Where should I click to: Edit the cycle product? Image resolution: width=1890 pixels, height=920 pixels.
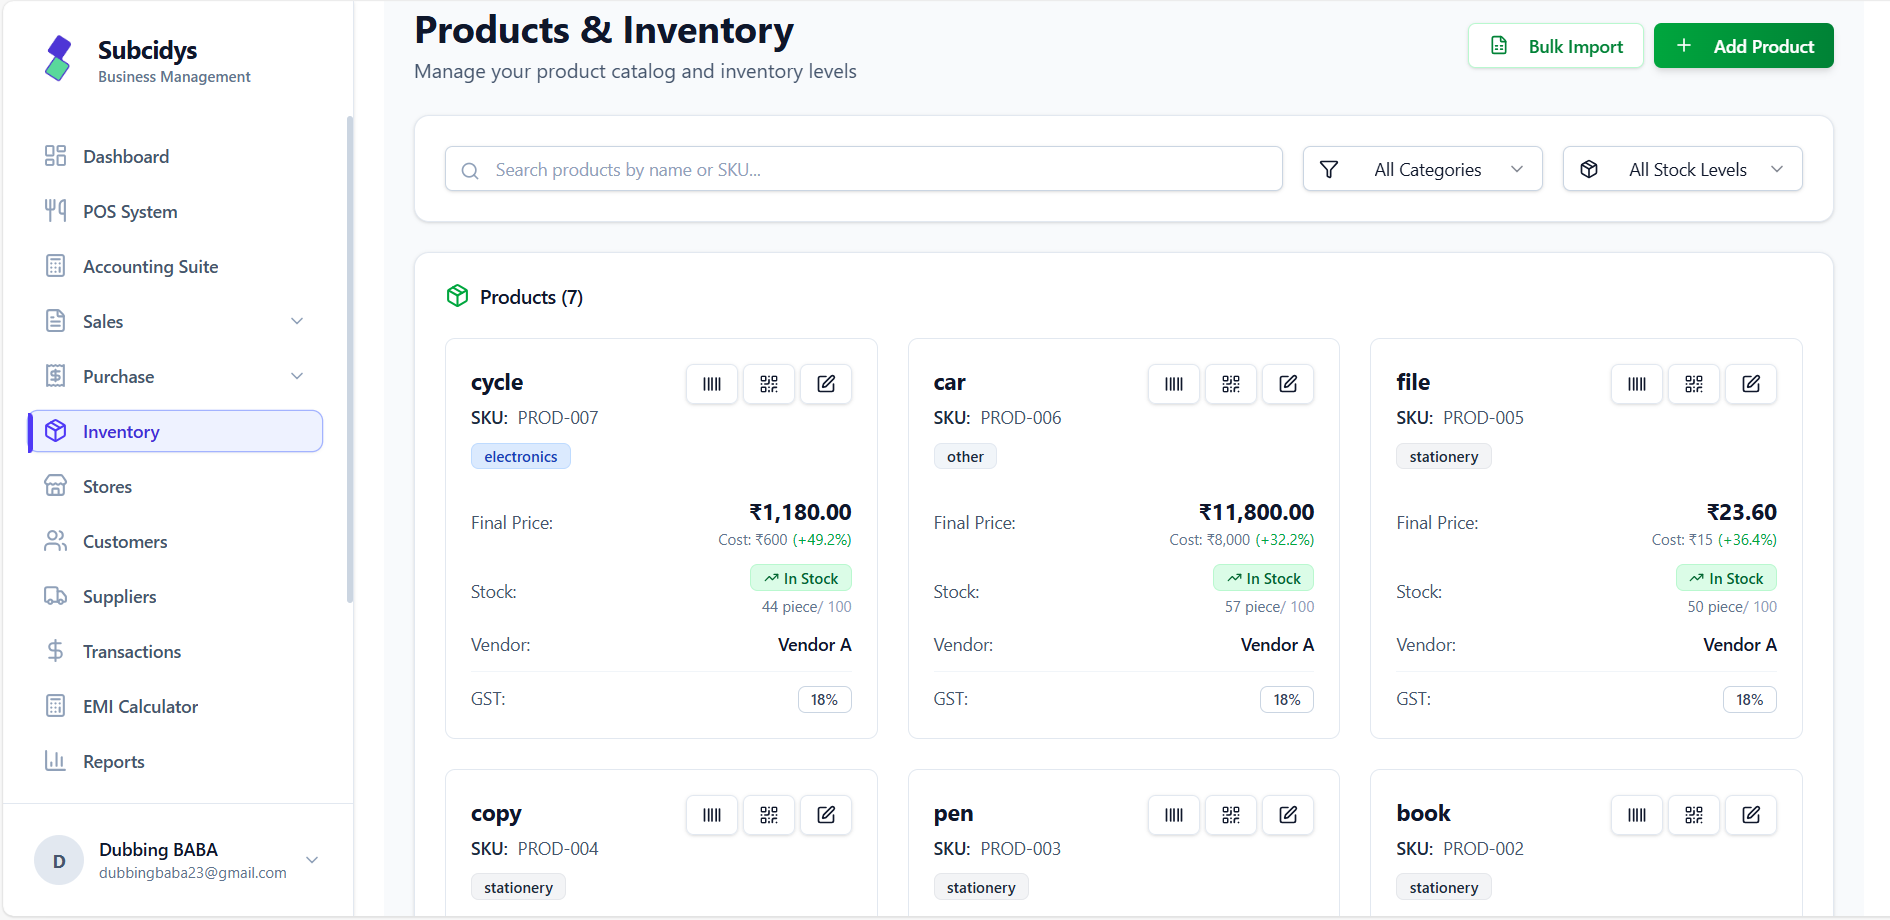tap(826, 384)
